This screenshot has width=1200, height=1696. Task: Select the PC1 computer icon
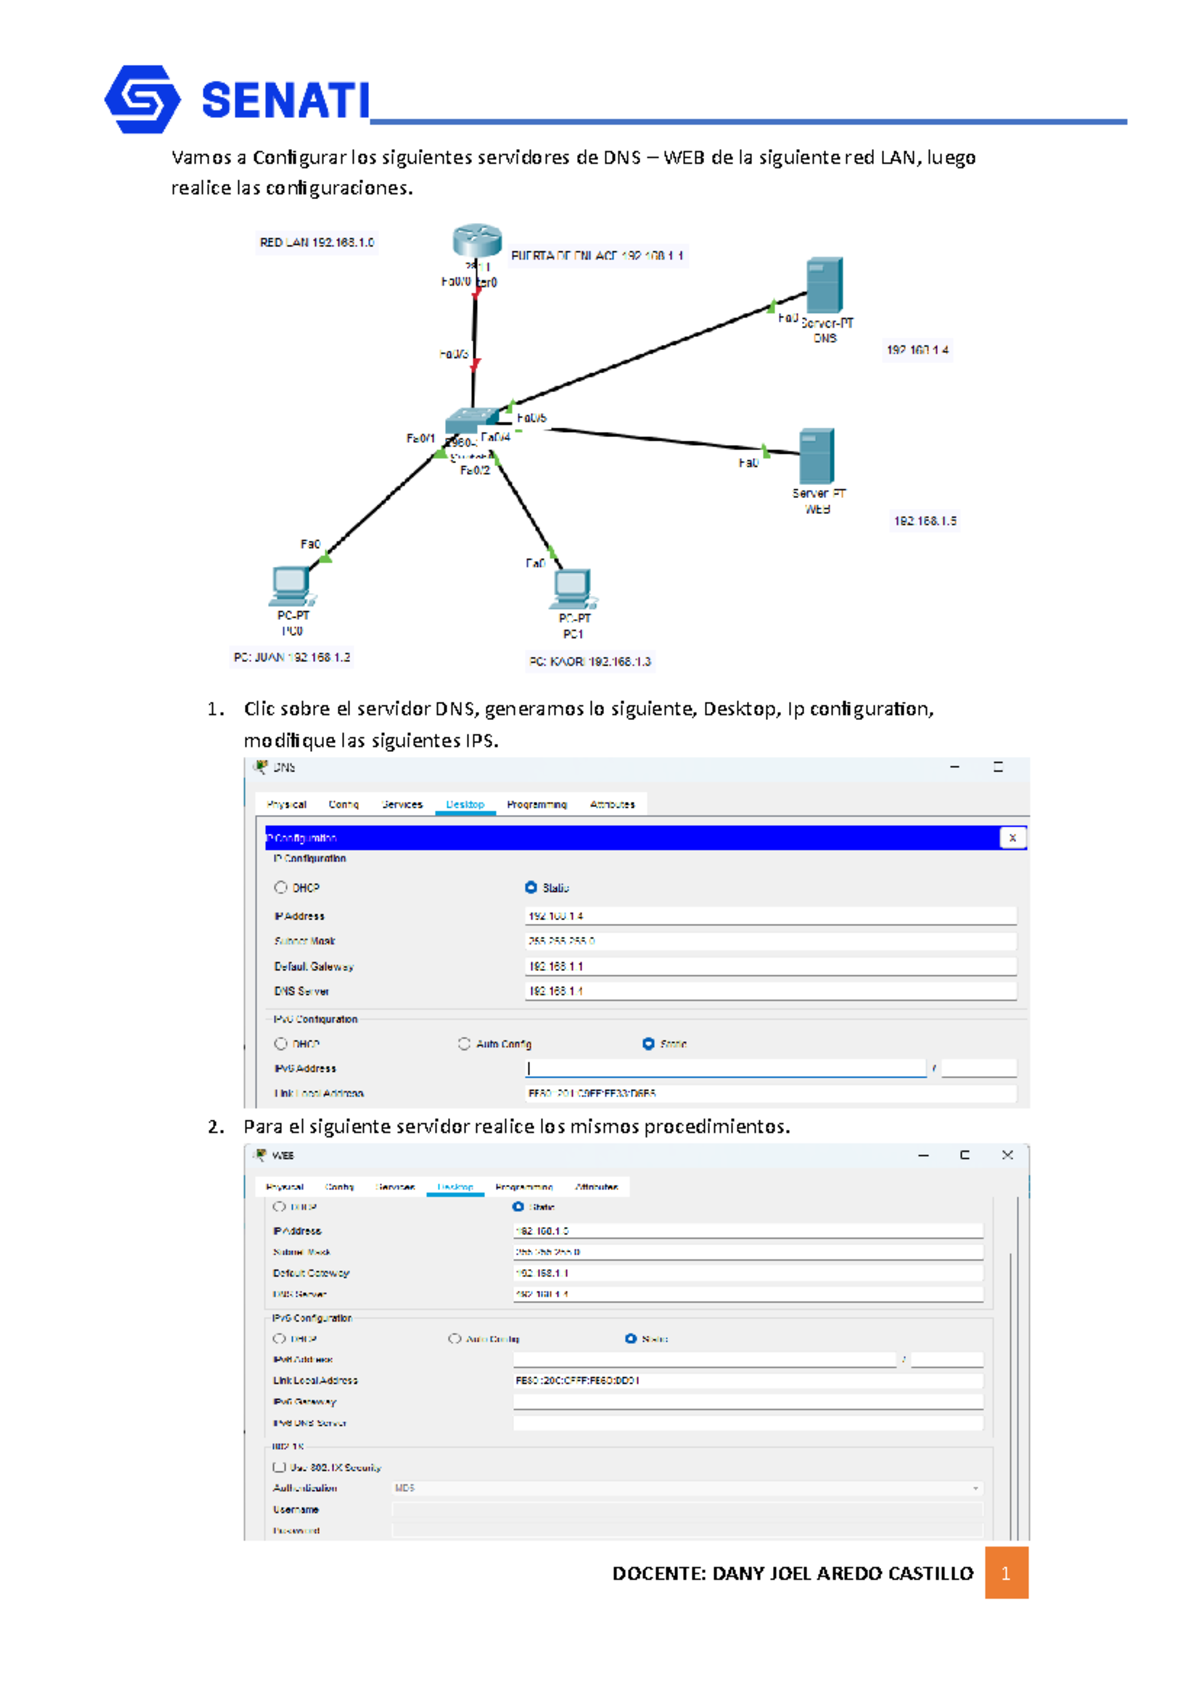574,589
